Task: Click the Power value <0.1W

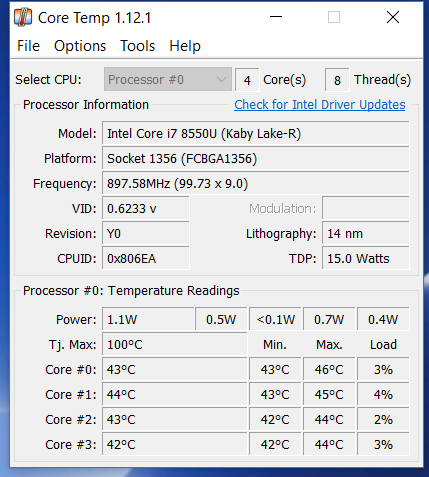Action: [275, 319]
